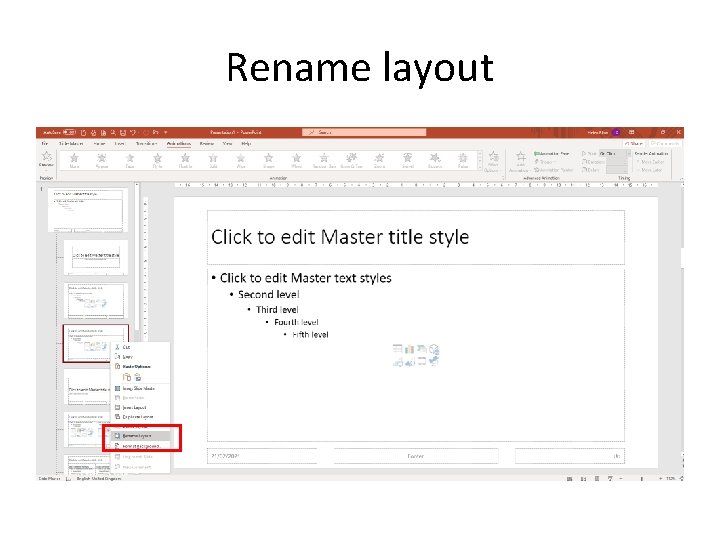Choose Duplicate Layout in context menu

pos(141,417)
